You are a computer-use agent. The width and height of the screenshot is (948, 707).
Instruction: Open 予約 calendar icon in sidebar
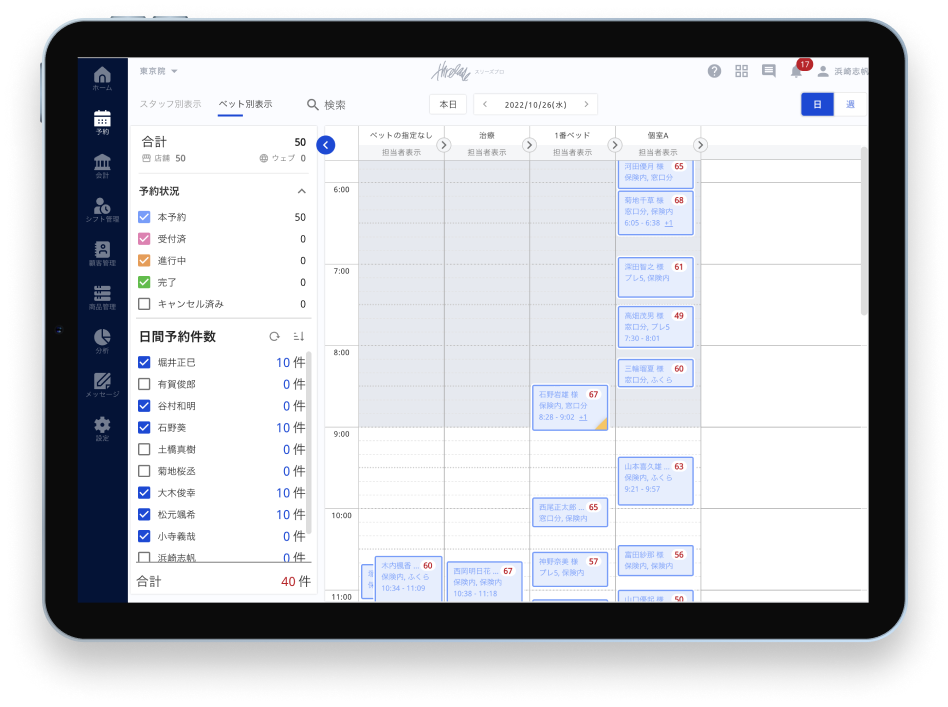point(102,122)
